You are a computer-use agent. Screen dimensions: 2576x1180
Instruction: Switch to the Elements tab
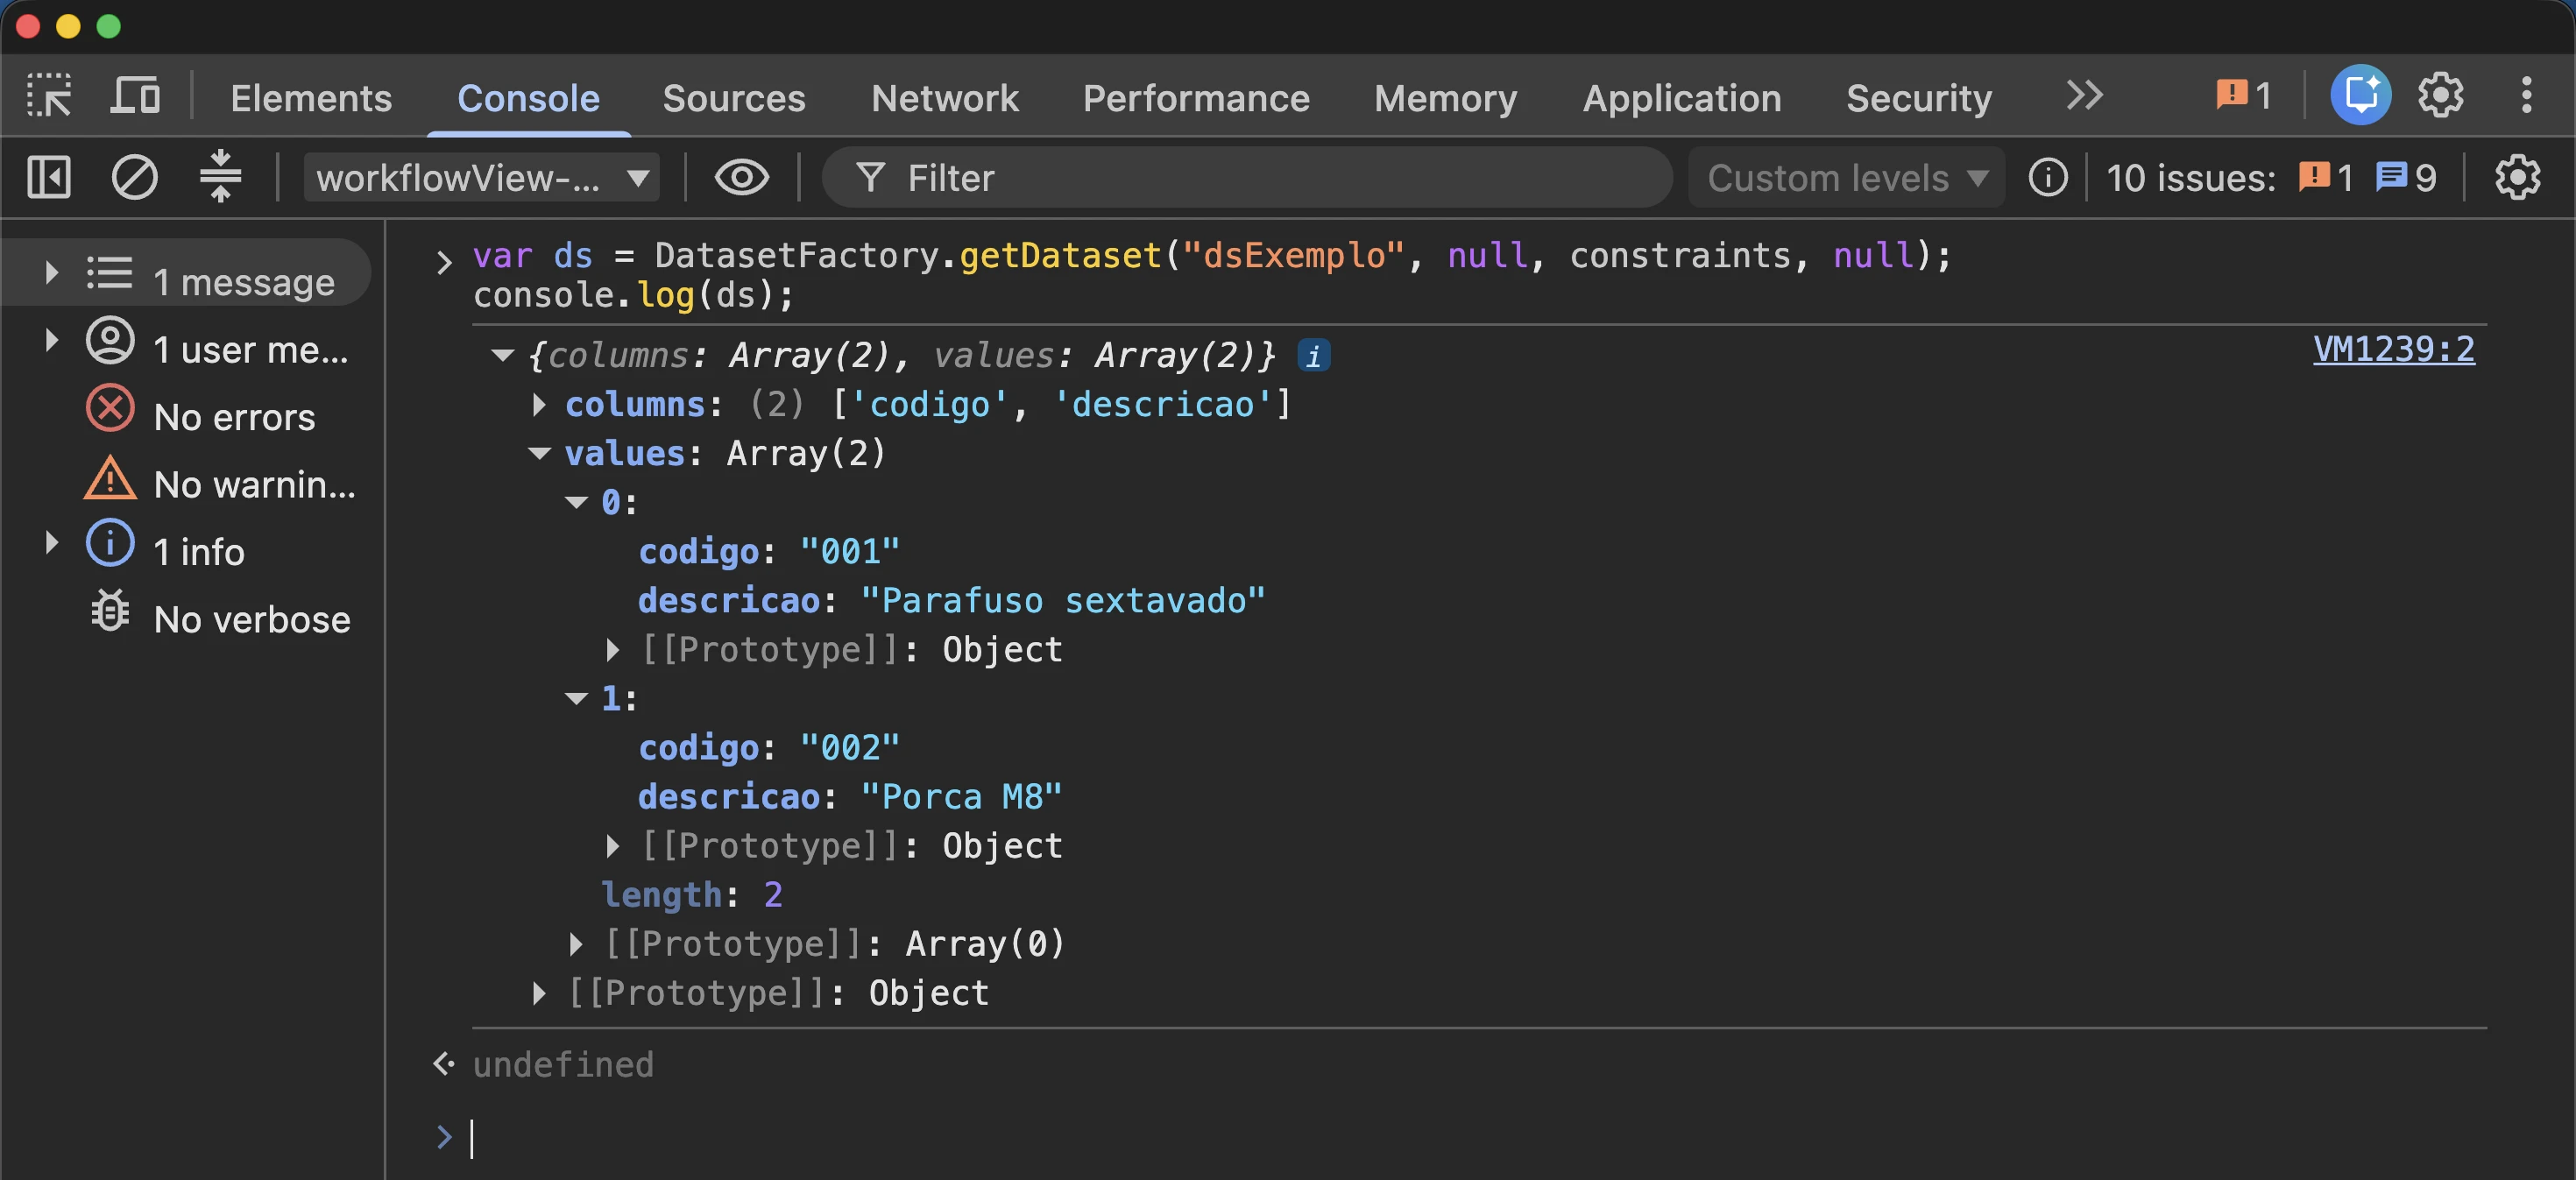(311, 98)
